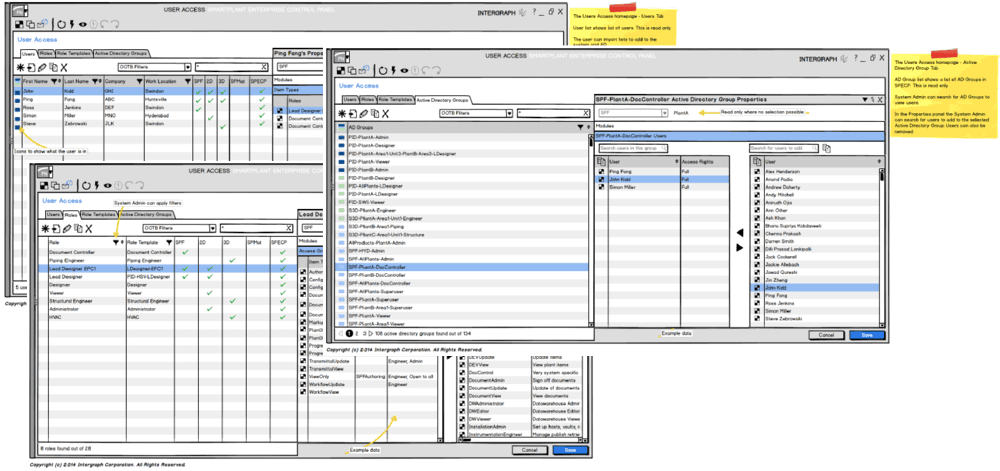Image resolution: width=1000 pixels, height=471 pixels.
Task: Toggle checkbox next to Alex Henderson
Action: pos(756,172)
